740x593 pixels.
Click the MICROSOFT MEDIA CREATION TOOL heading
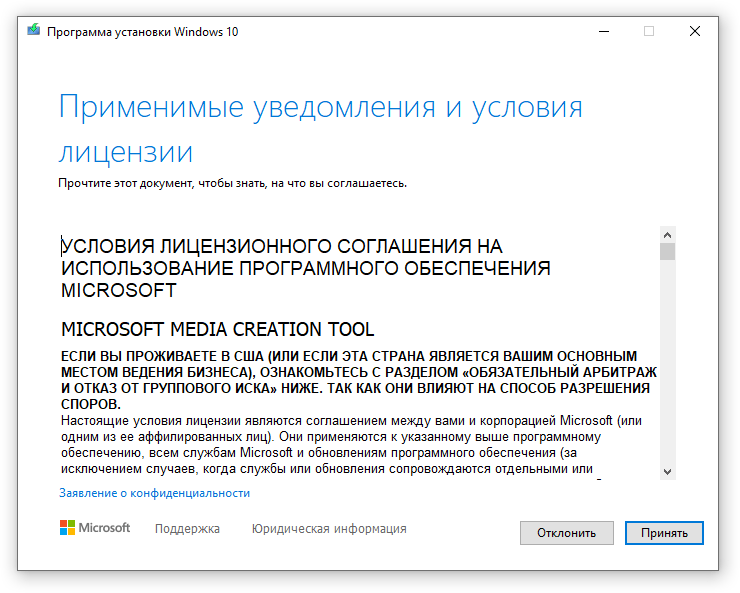[218, 329]
